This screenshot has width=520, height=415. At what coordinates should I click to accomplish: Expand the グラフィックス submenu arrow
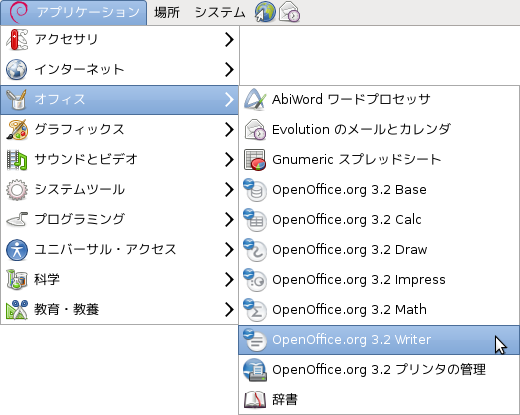coord(229,129)
